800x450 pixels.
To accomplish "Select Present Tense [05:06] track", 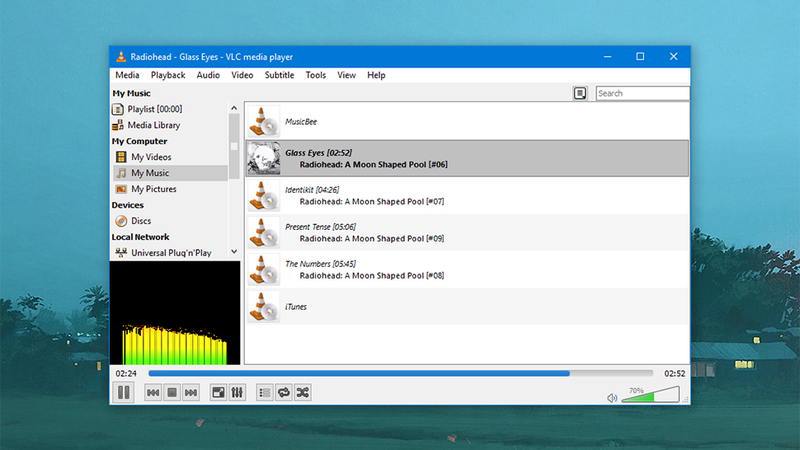I will pyautogui.click(x=467, y=233).
